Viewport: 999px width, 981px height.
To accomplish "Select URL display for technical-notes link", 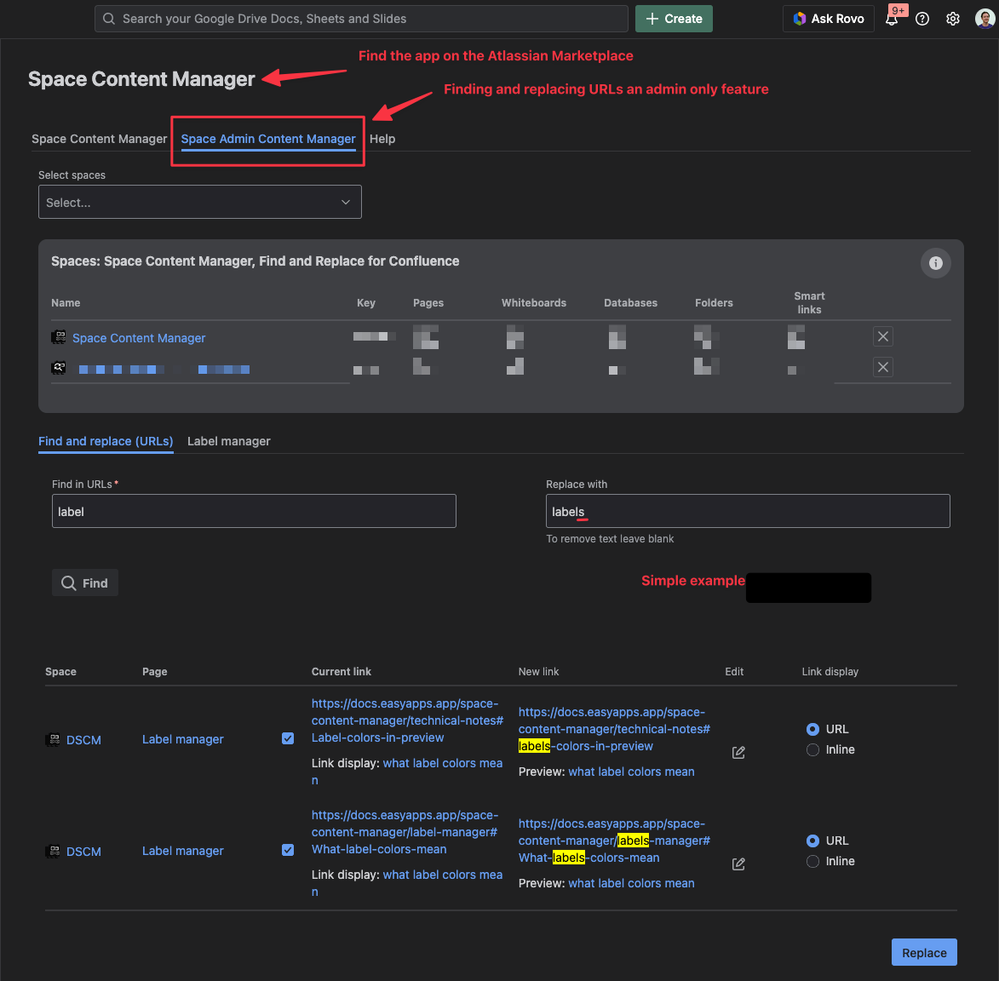I will [x=812, y=729].
